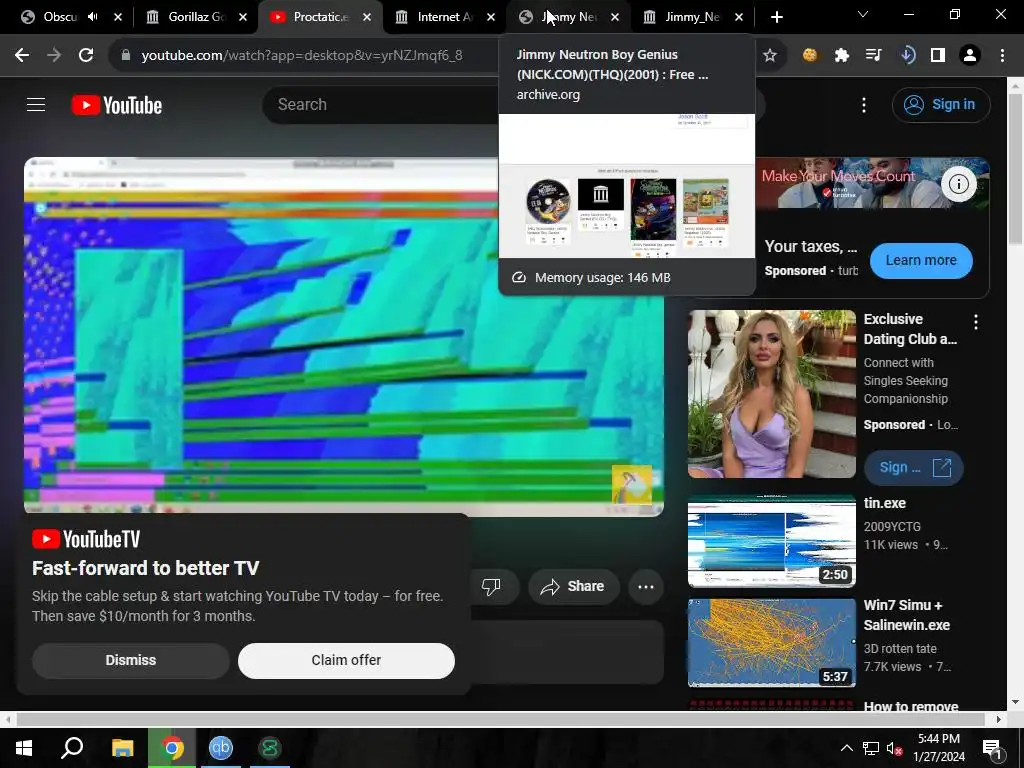Open the Chrome three-dot menu
Viewport: 1024px width, 768px height.
[x=1002, y=56]
